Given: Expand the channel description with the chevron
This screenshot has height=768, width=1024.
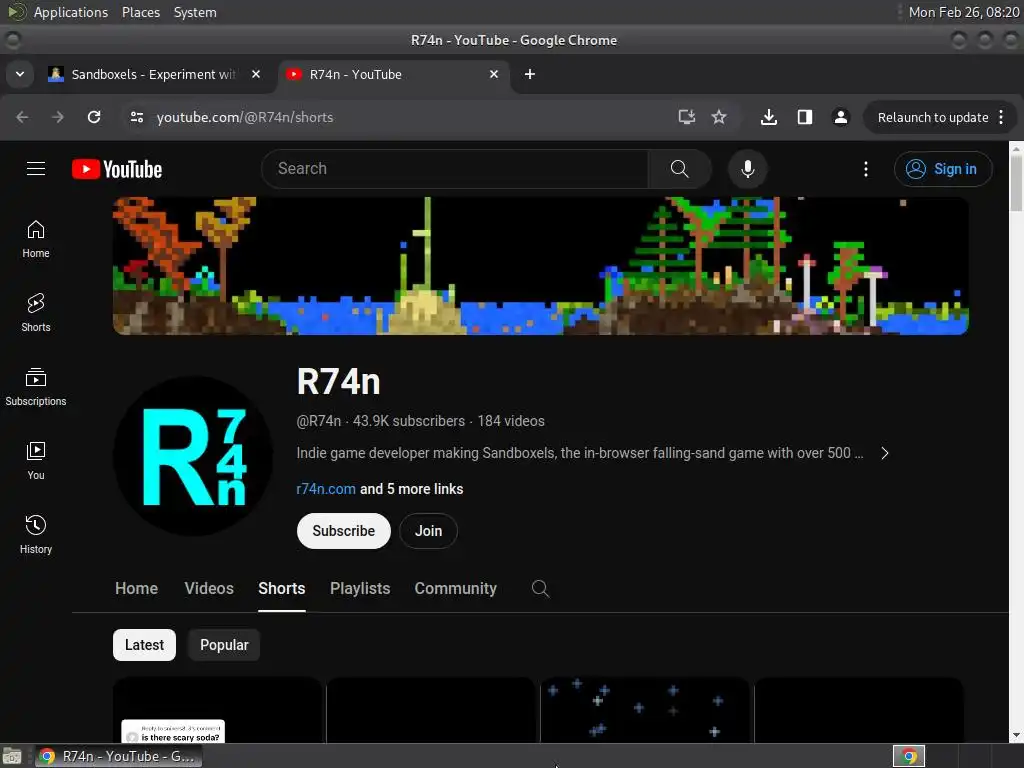Looking at the screenshot, I should pos(885,453).
